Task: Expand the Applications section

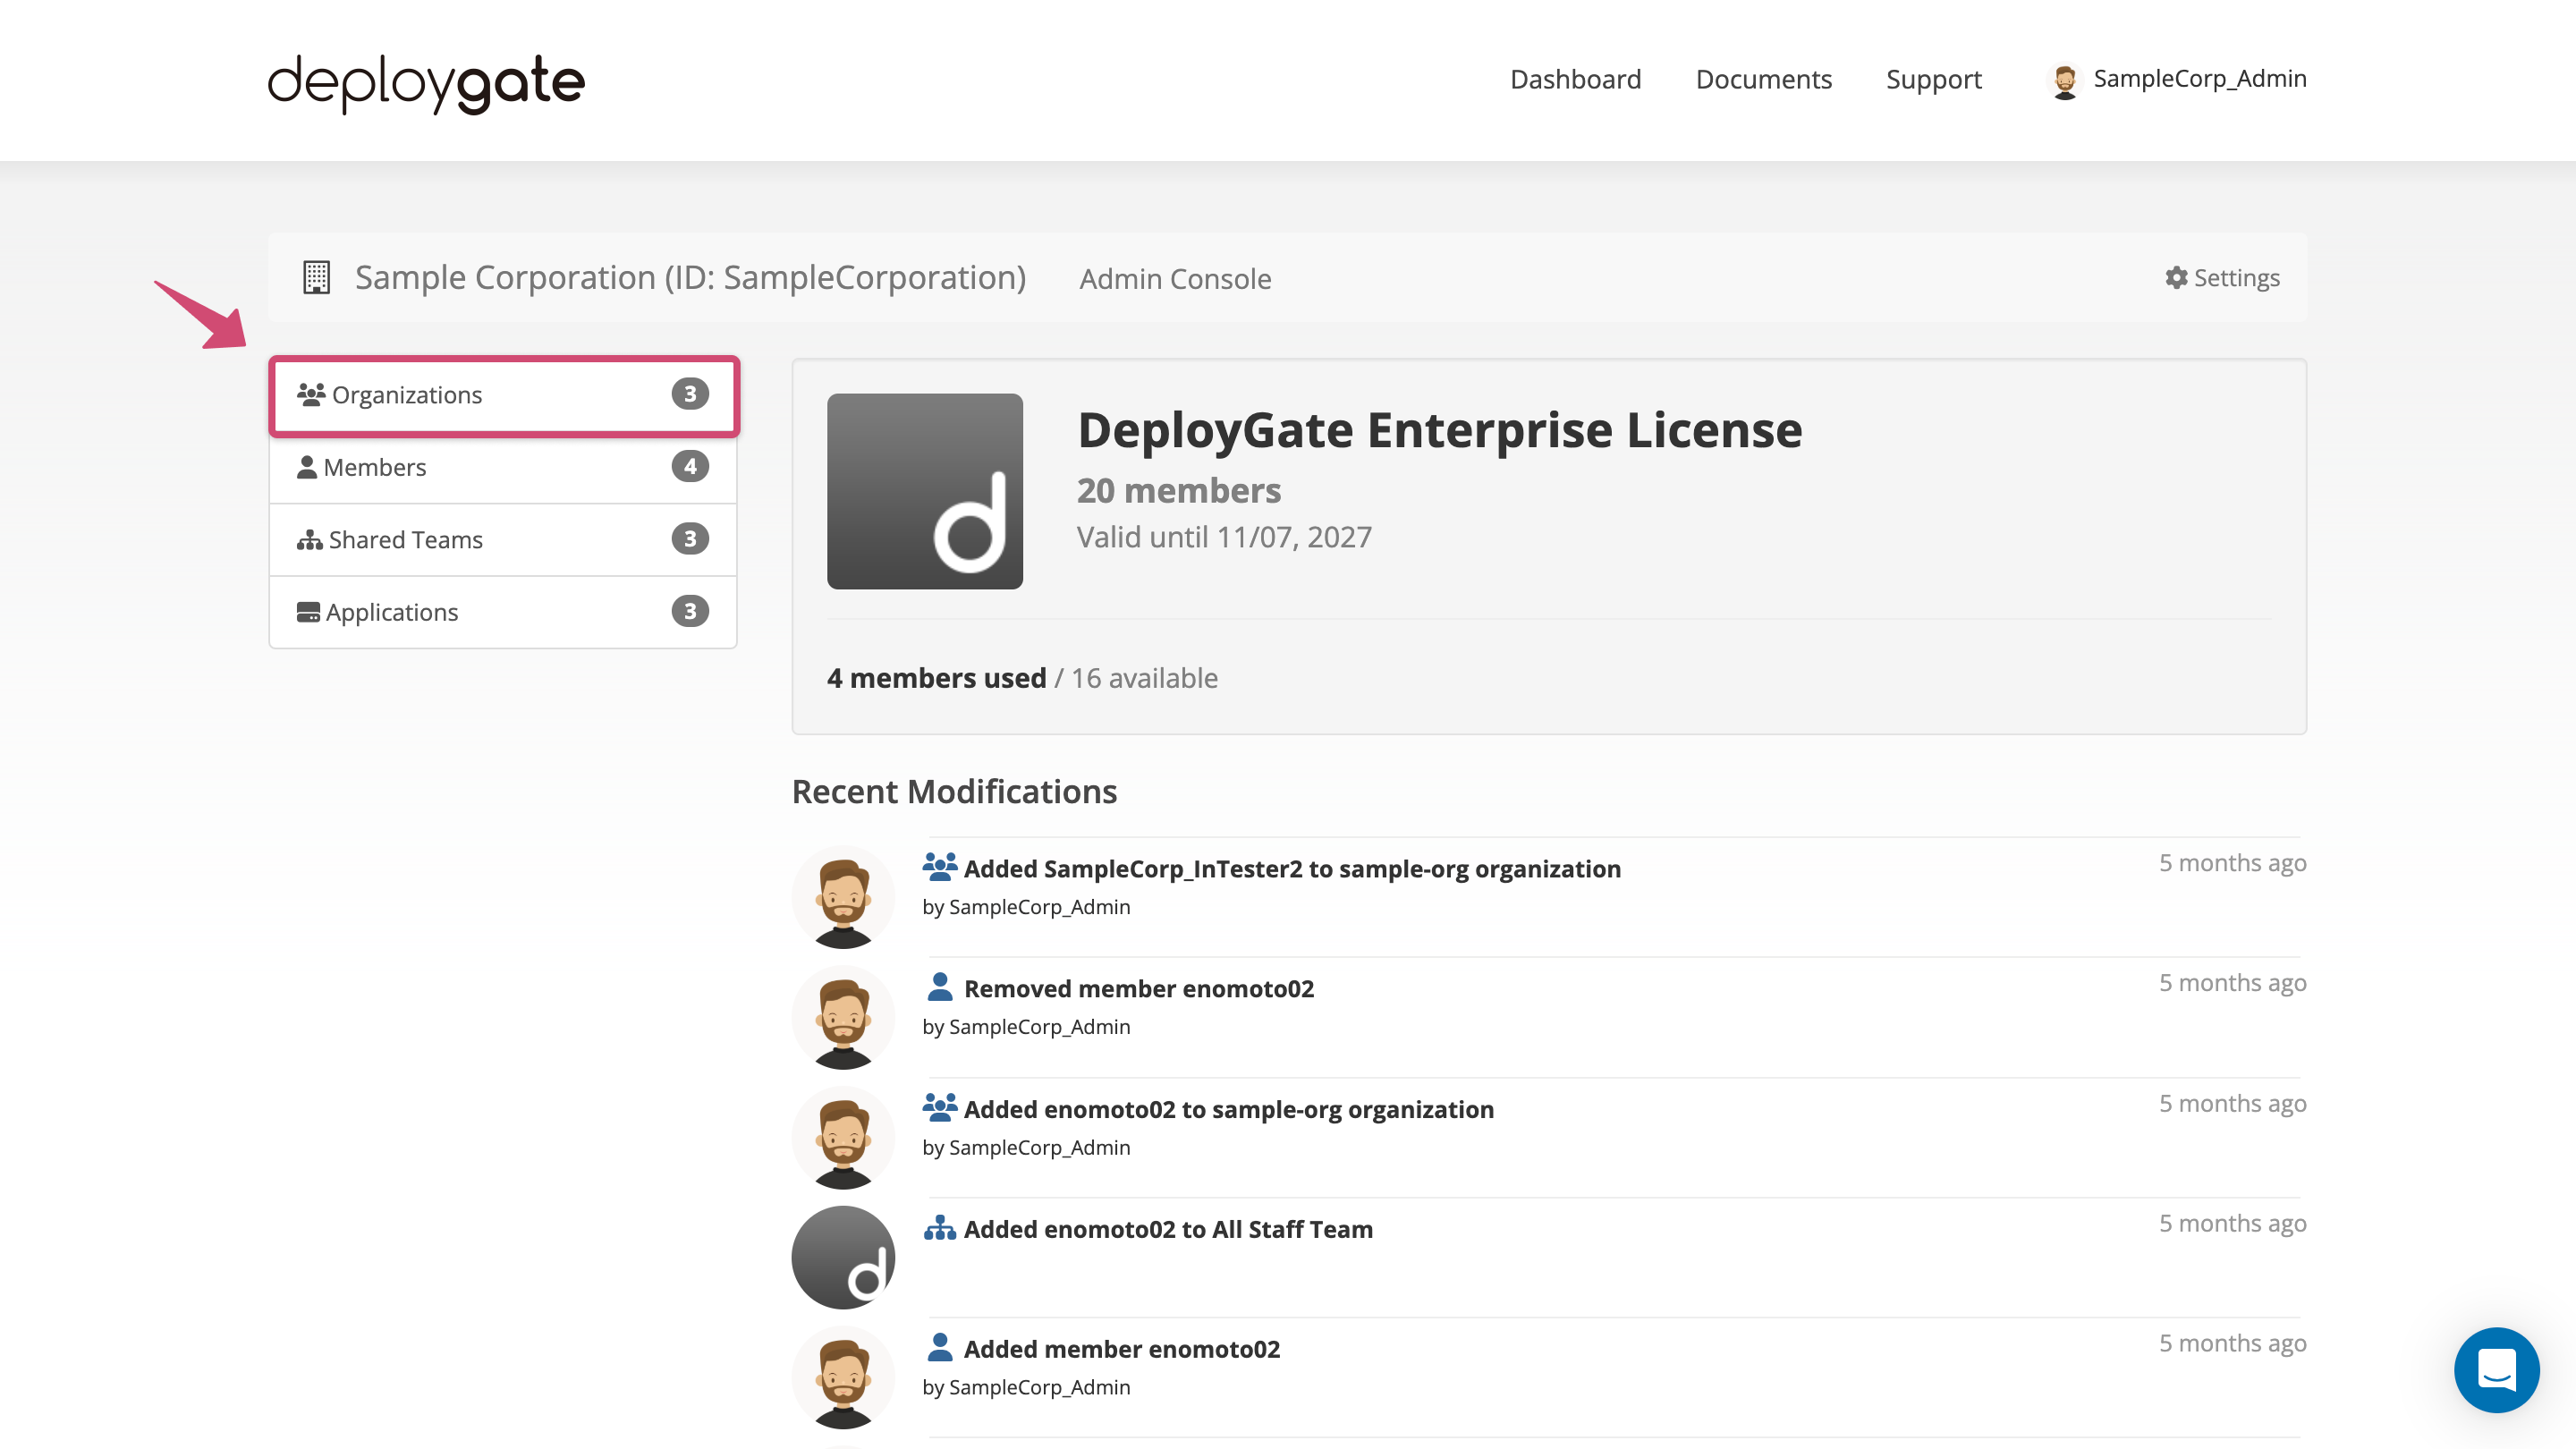Action: 503,612
